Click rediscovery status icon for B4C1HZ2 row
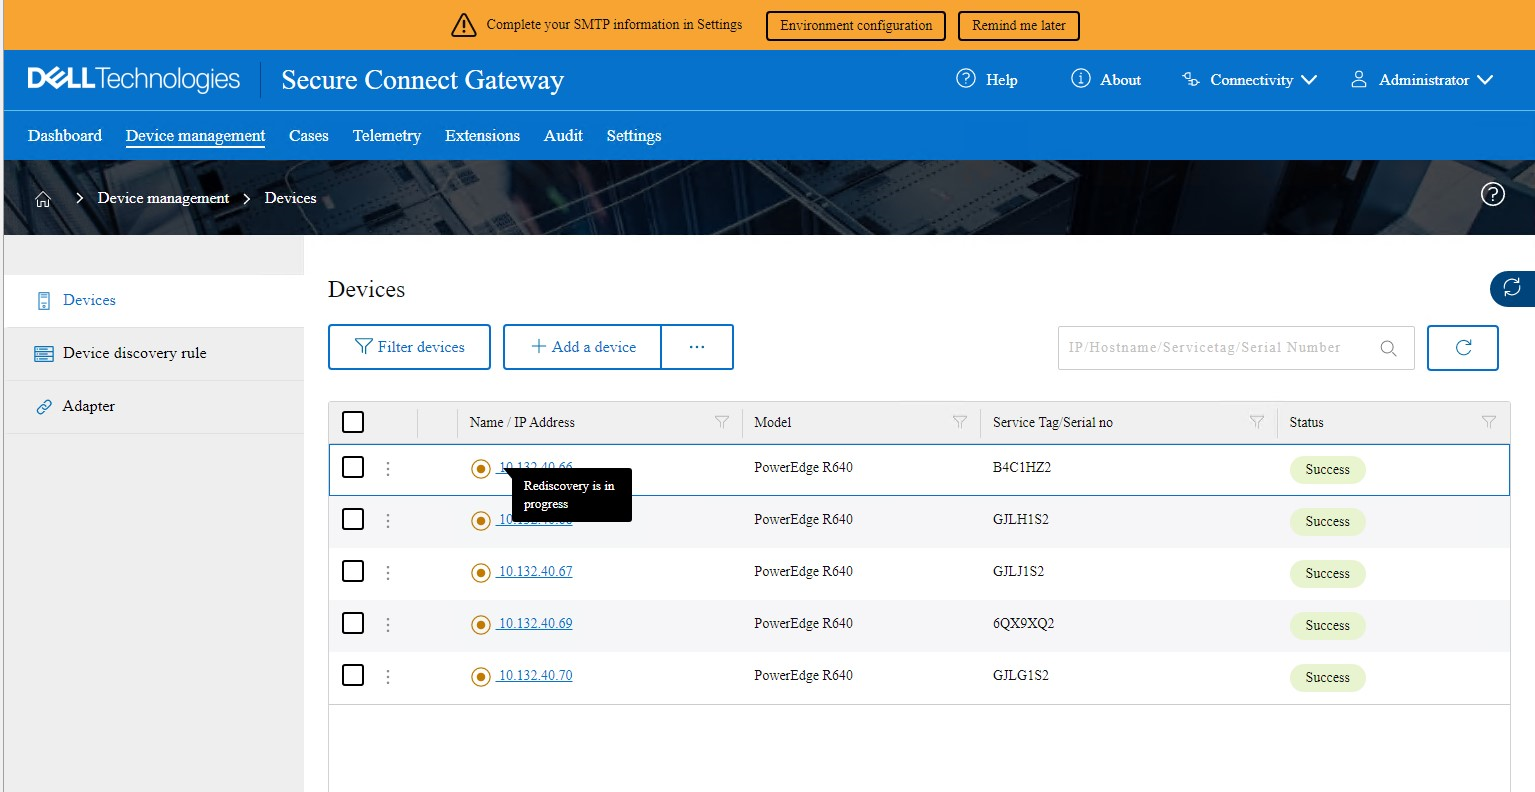 pyautogui.click(x=481, y=469)
